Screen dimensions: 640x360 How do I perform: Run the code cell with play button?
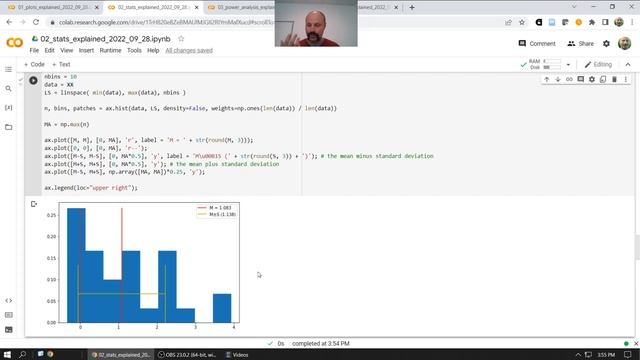(33, 80)
